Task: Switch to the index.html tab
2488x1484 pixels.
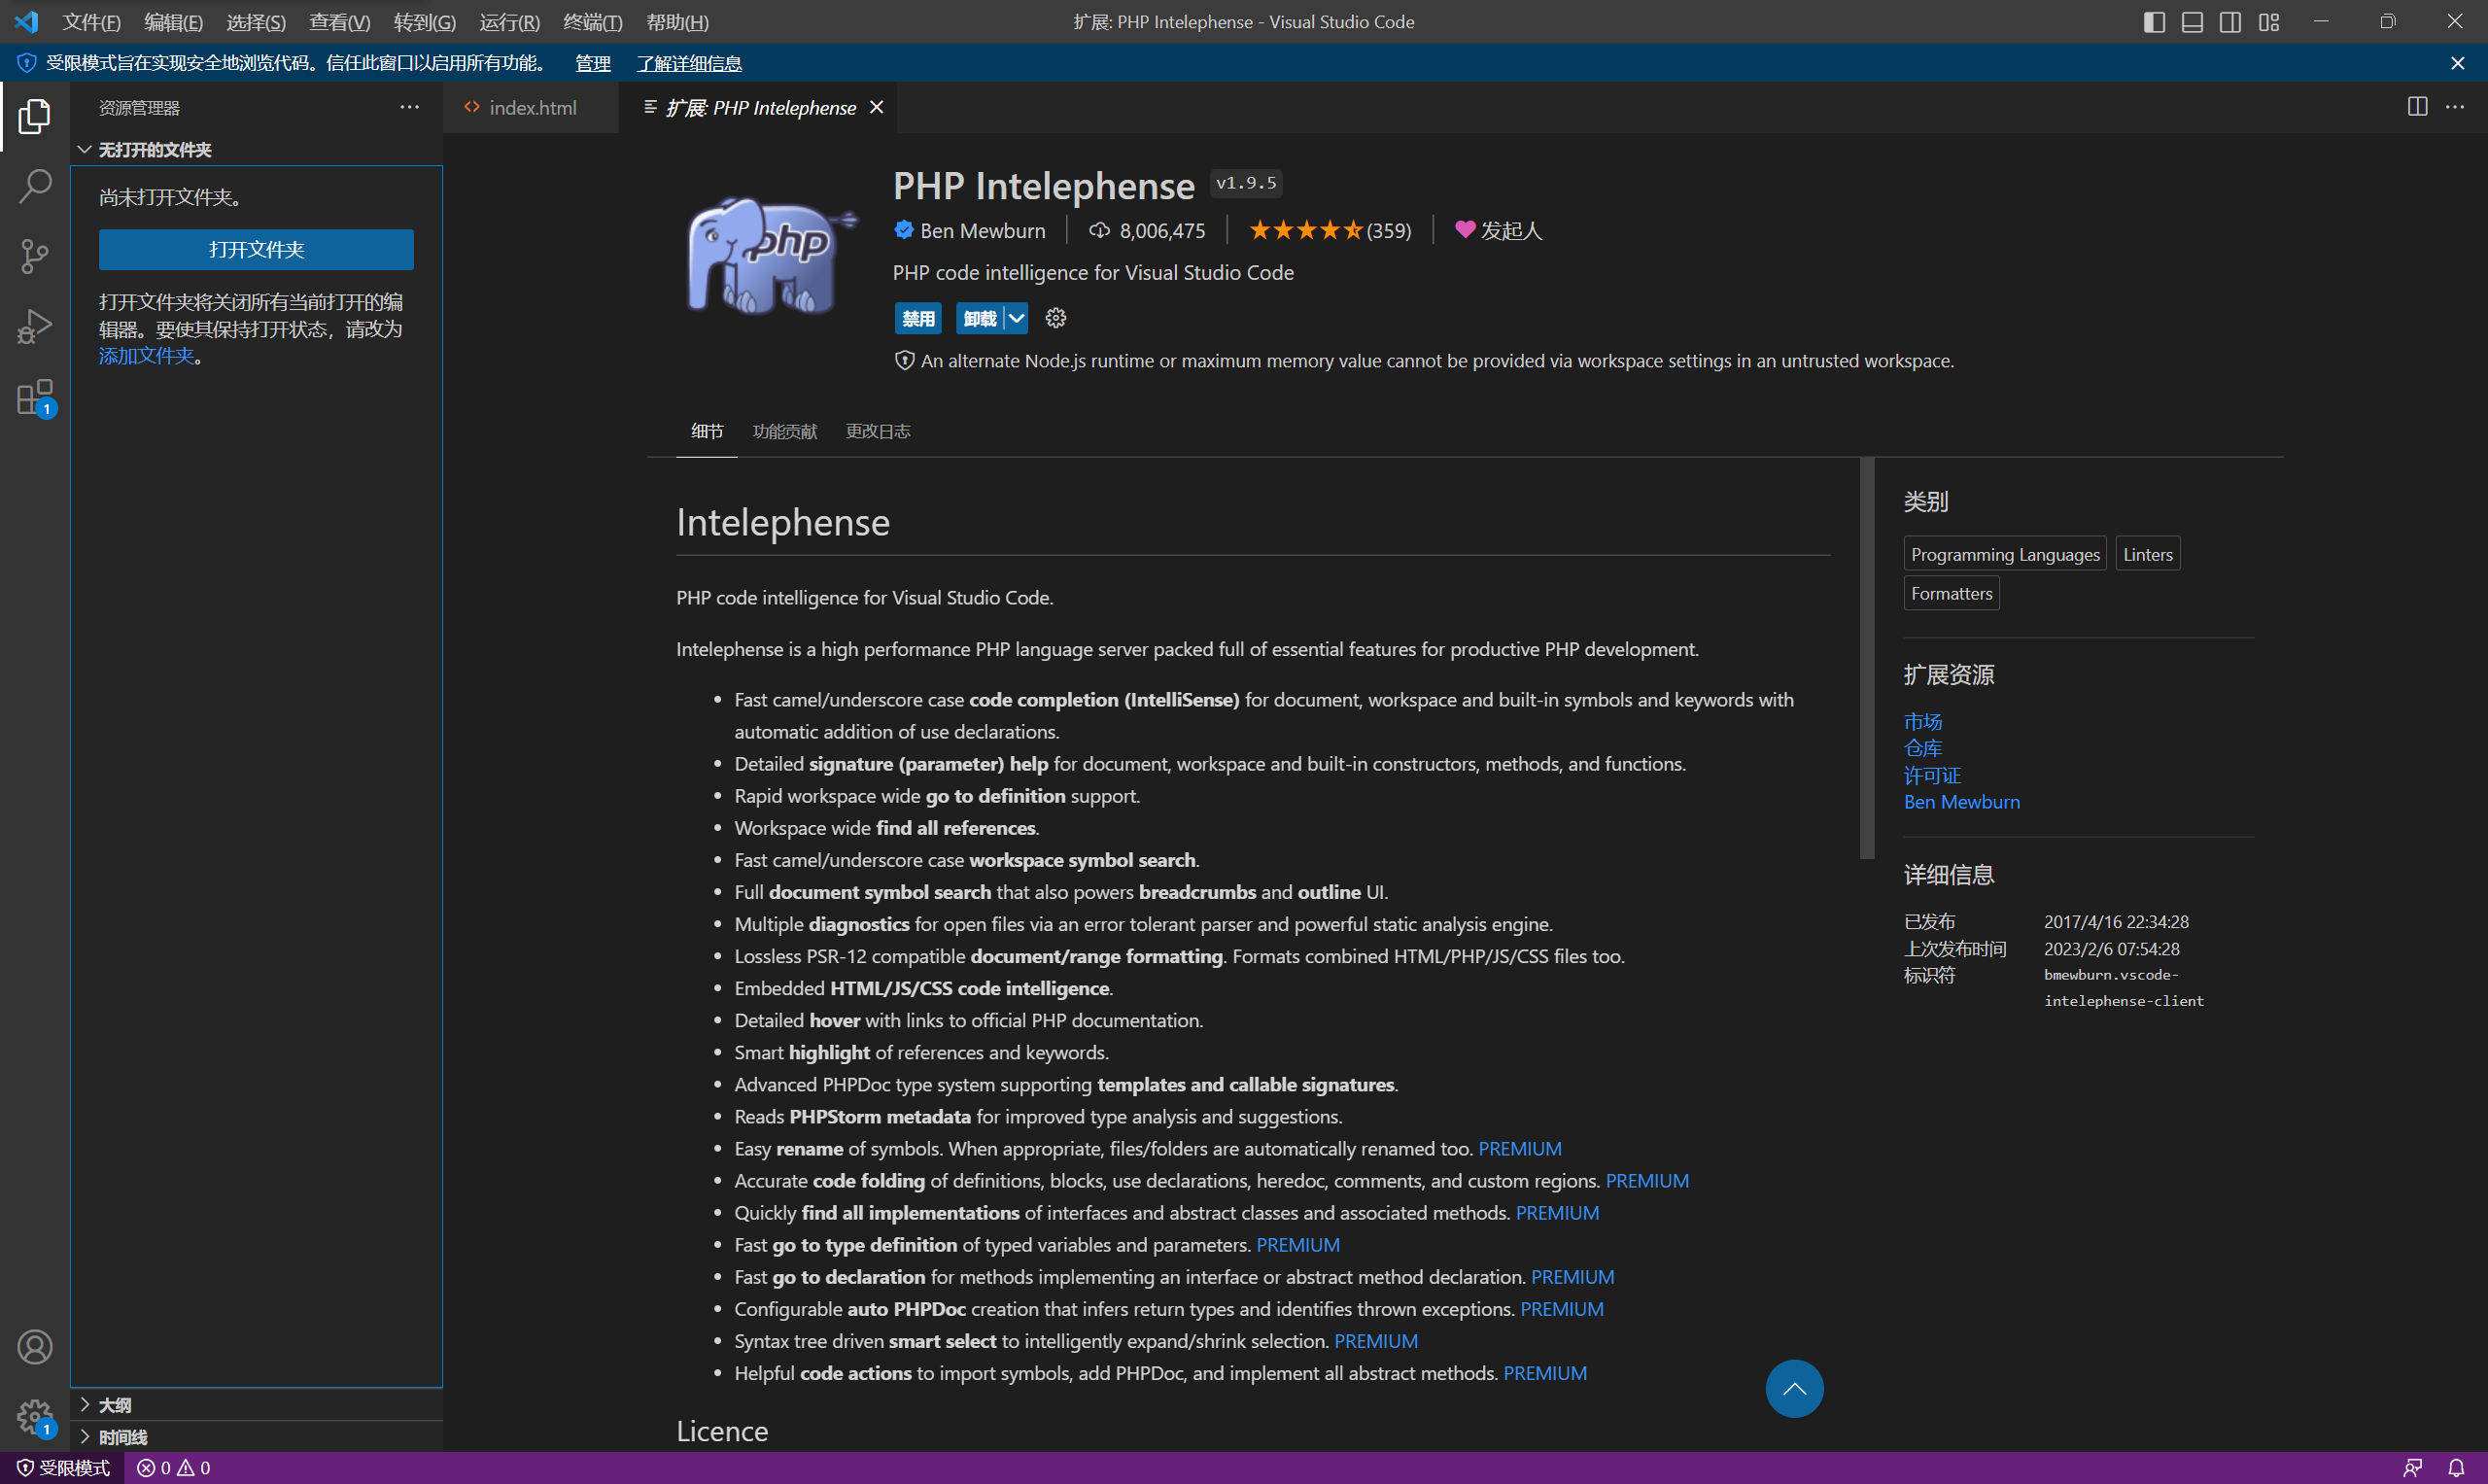Action: (532, 107)
